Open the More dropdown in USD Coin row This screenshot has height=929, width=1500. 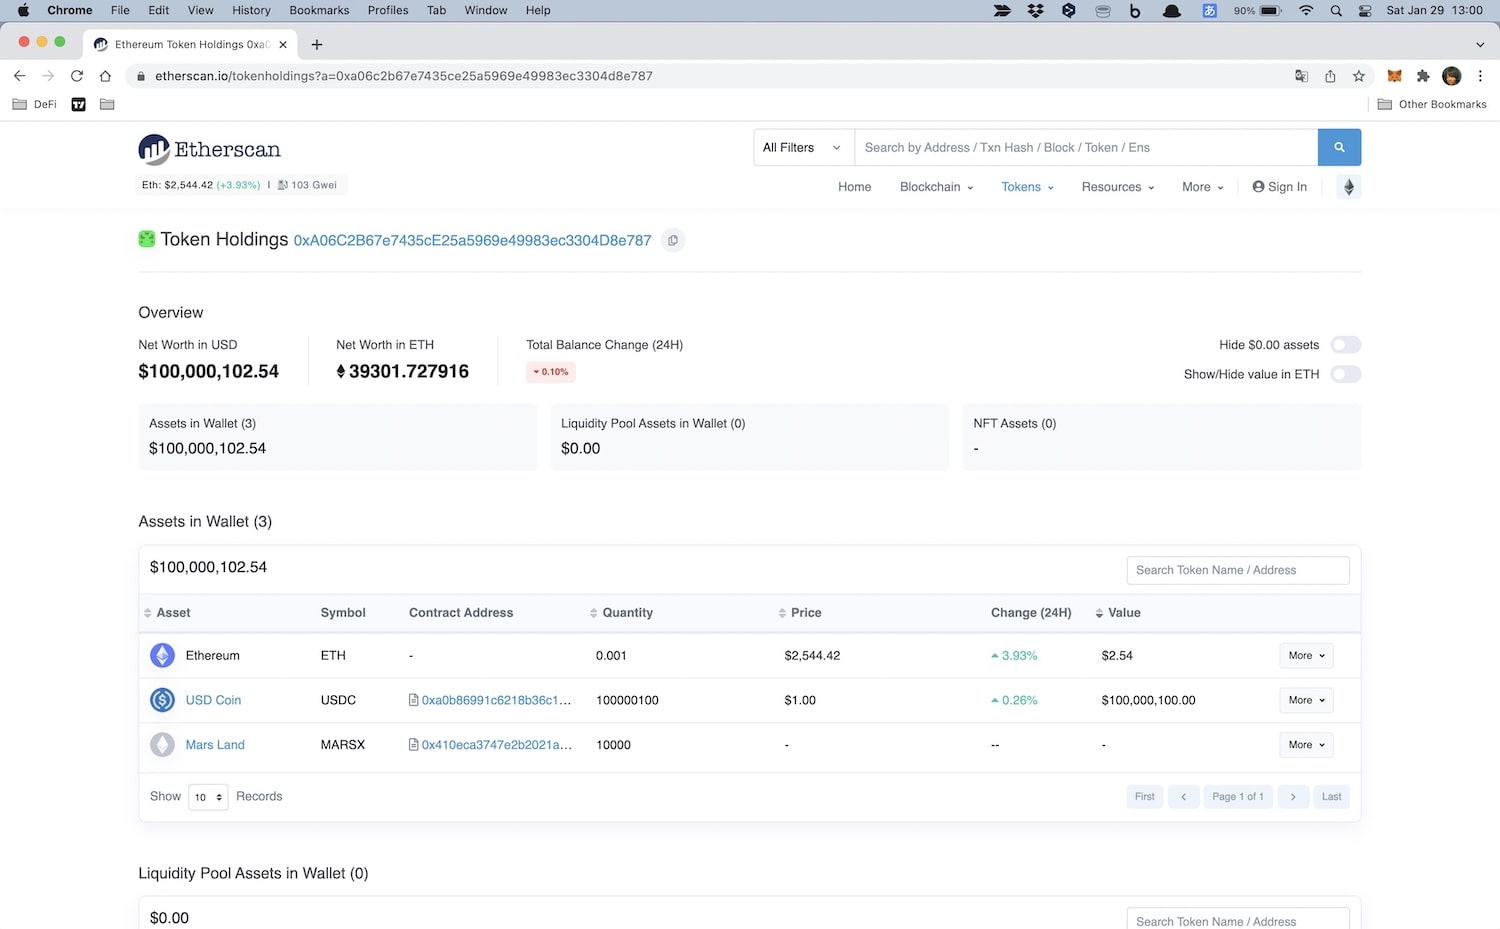(1306, 700)
